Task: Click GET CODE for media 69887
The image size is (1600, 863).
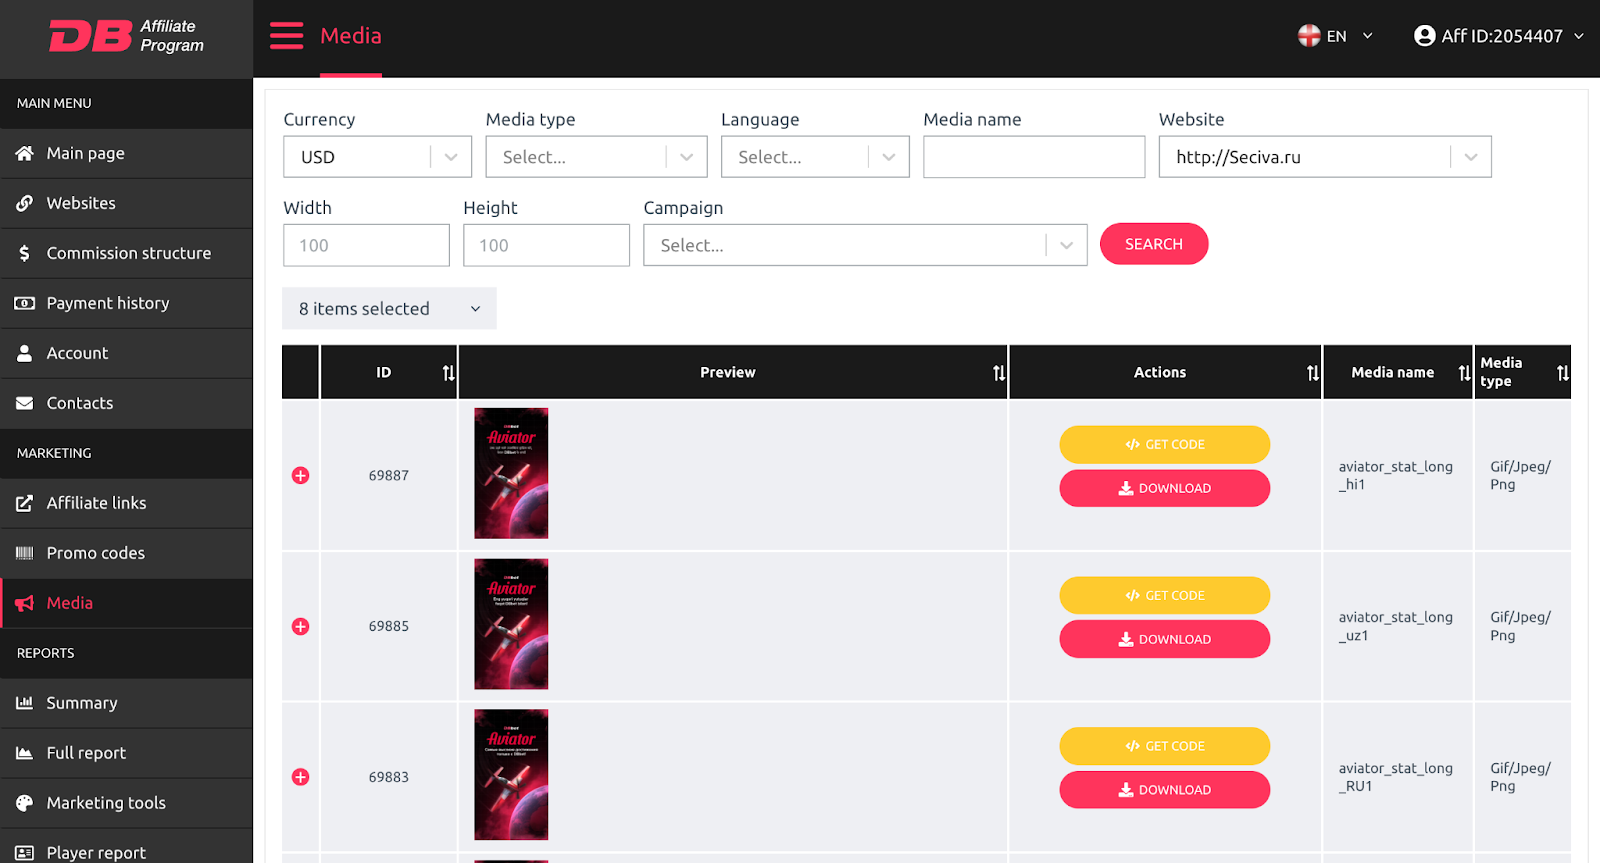Action: 1165,444
